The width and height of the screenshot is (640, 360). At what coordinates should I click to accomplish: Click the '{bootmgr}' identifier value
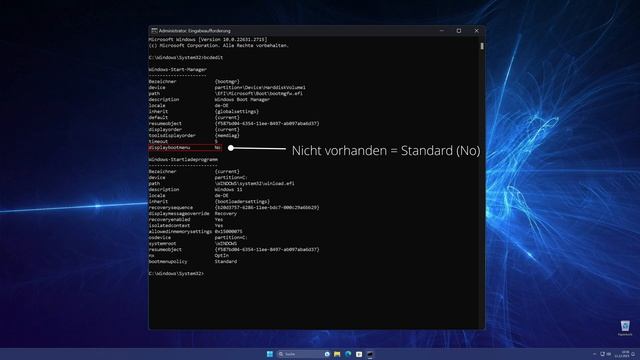click(227, 82)
